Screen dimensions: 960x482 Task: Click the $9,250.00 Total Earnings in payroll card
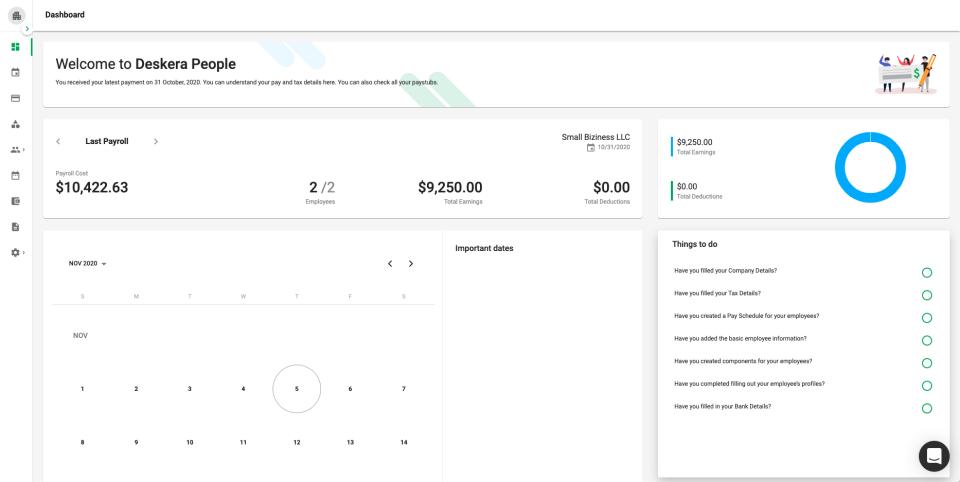click(x=450, y=187)
